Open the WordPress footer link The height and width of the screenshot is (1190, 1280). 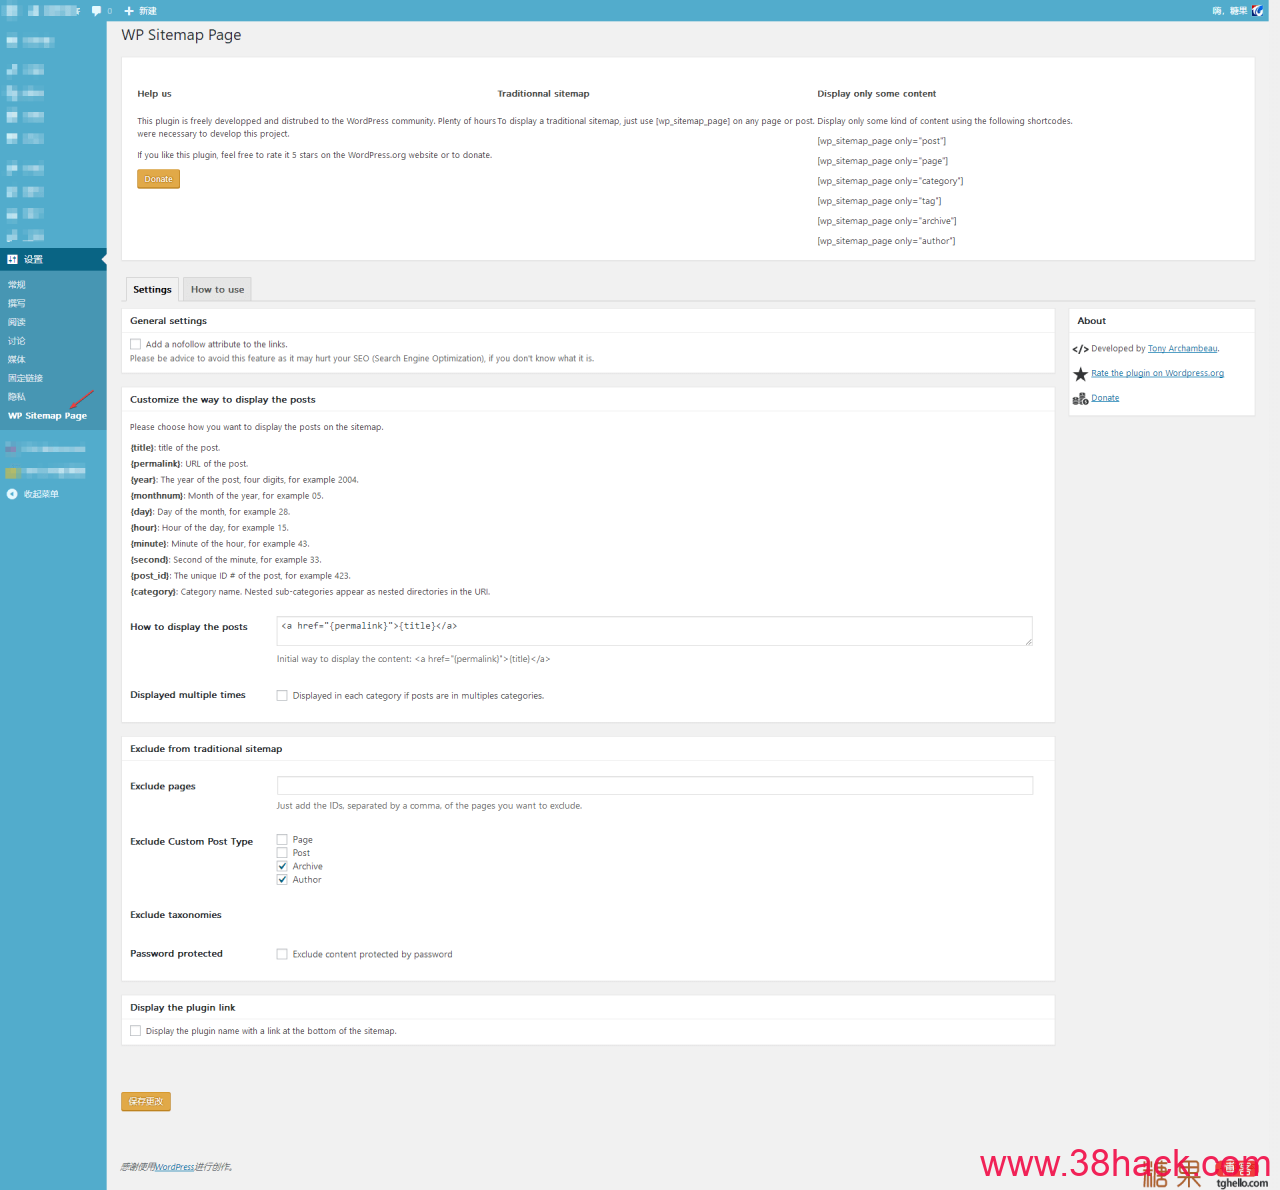point(175,1167)
